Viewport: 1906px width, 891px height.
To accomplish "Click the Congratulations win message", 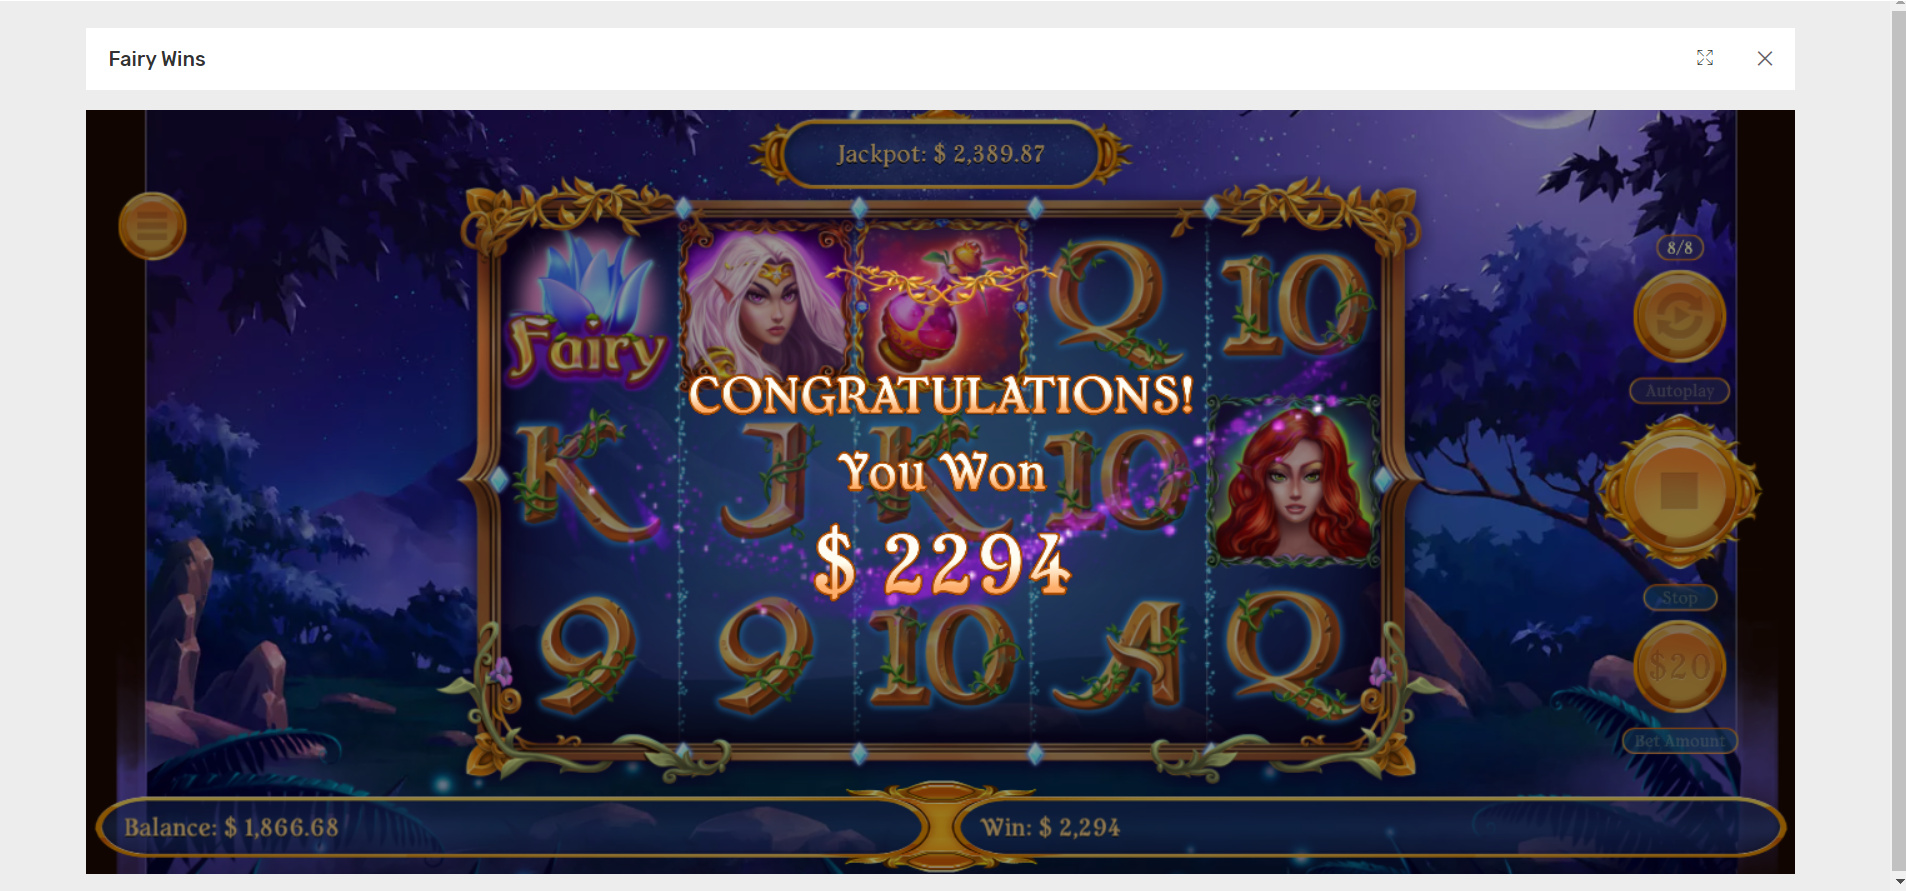I will point(941,394).
